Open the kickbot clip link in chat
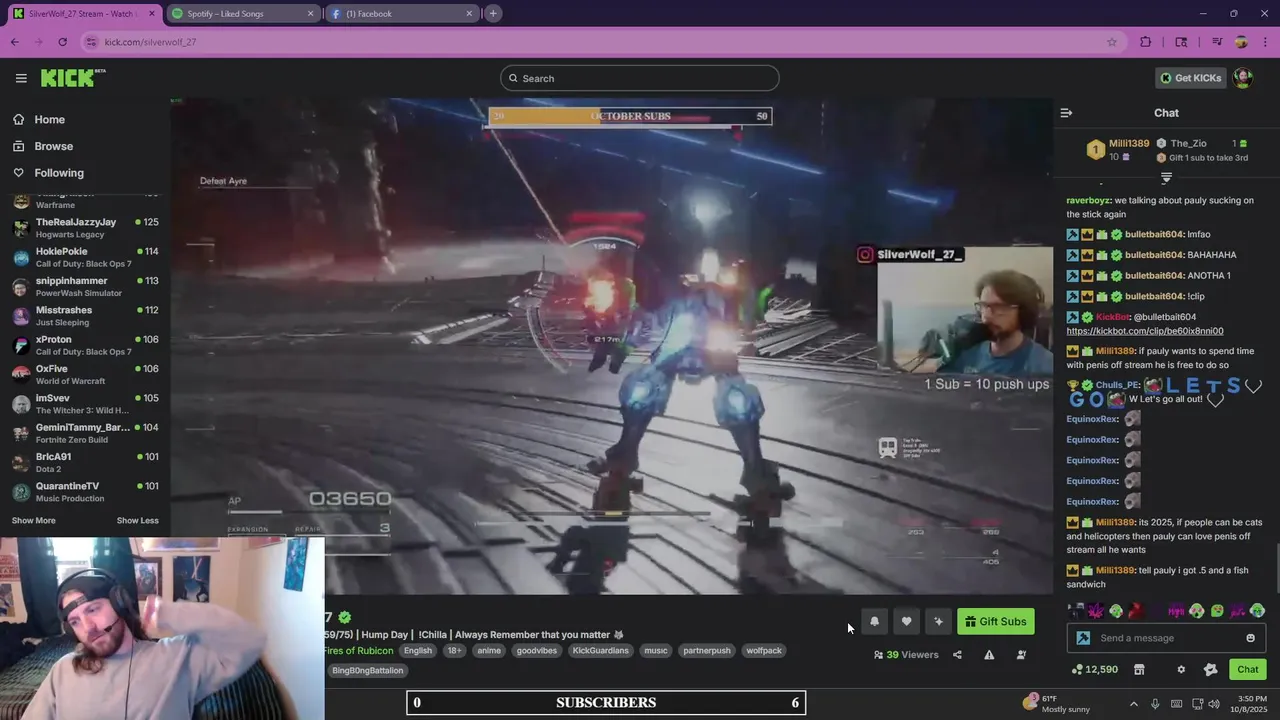Image resolution: width=1280 pixels, height=720 pixels. coord(1144,331)
